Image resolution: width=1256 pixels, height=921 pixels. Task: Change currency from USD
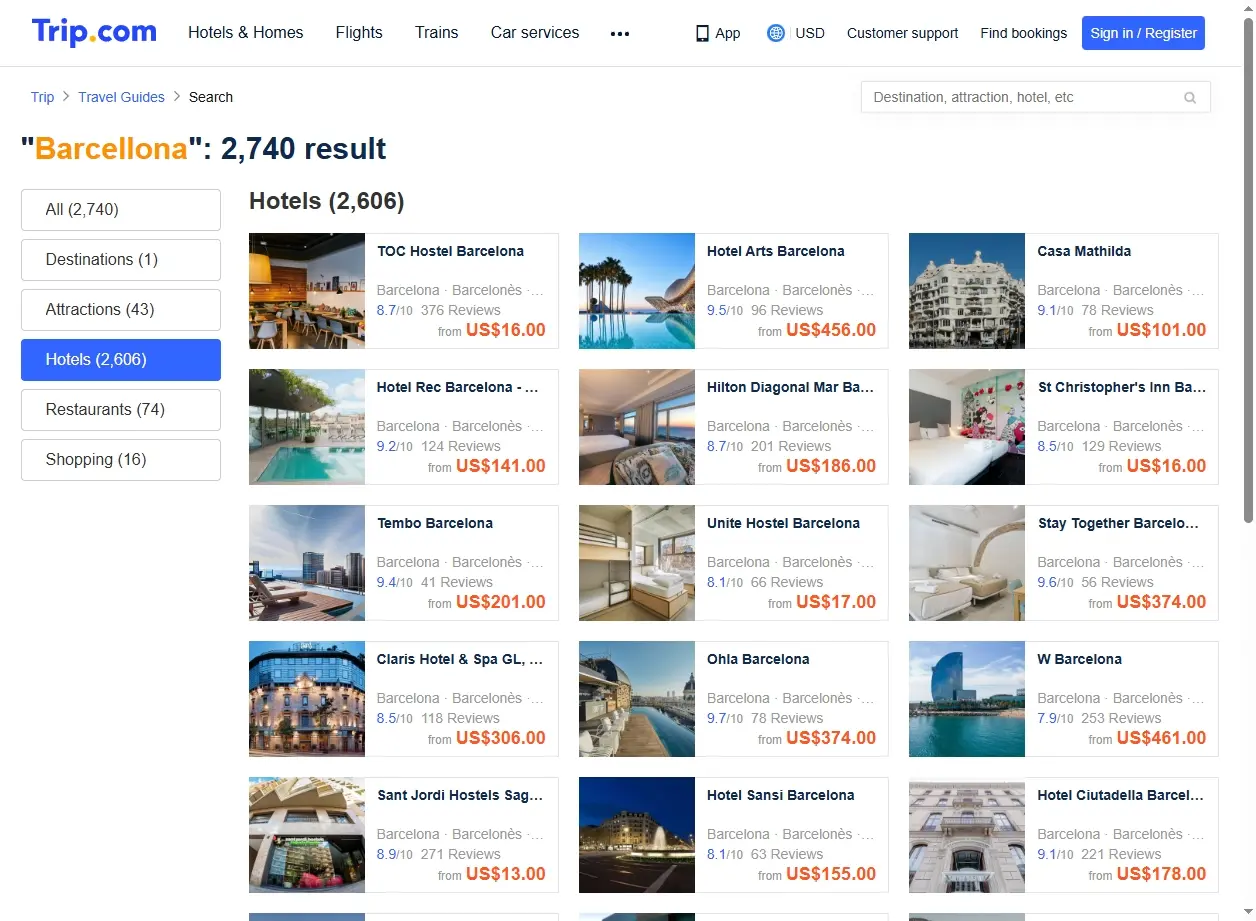point(810,33)
